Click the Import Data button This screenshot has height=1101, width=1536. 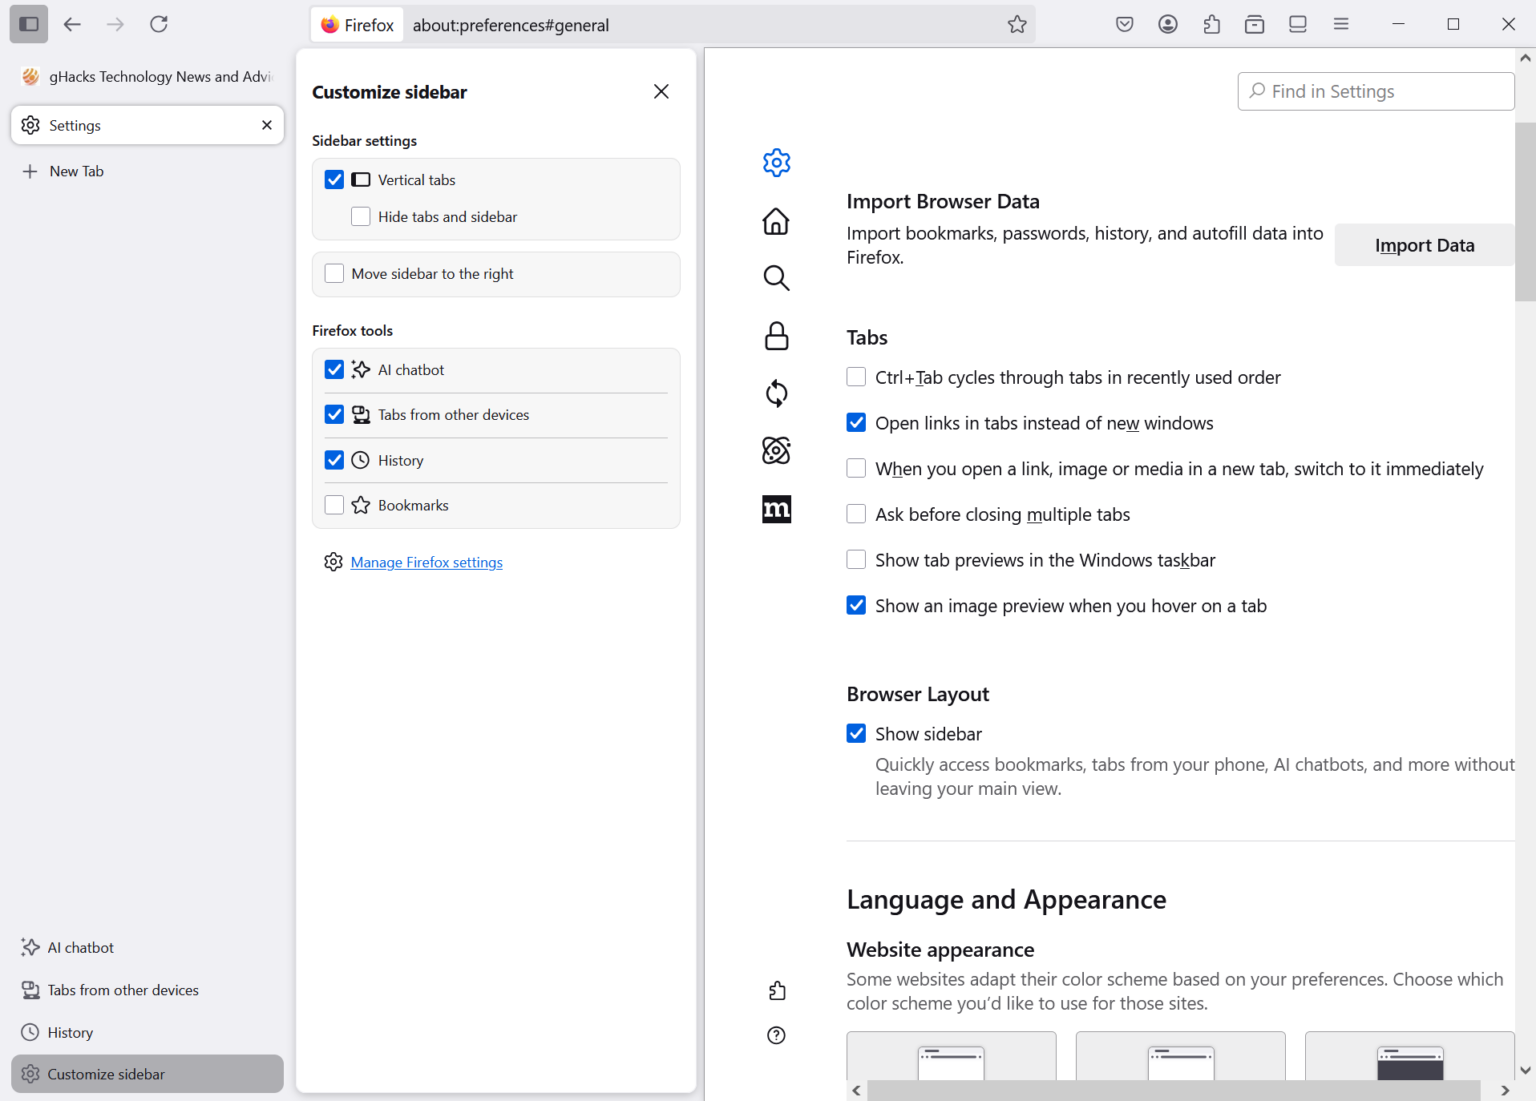point(1424,244)
